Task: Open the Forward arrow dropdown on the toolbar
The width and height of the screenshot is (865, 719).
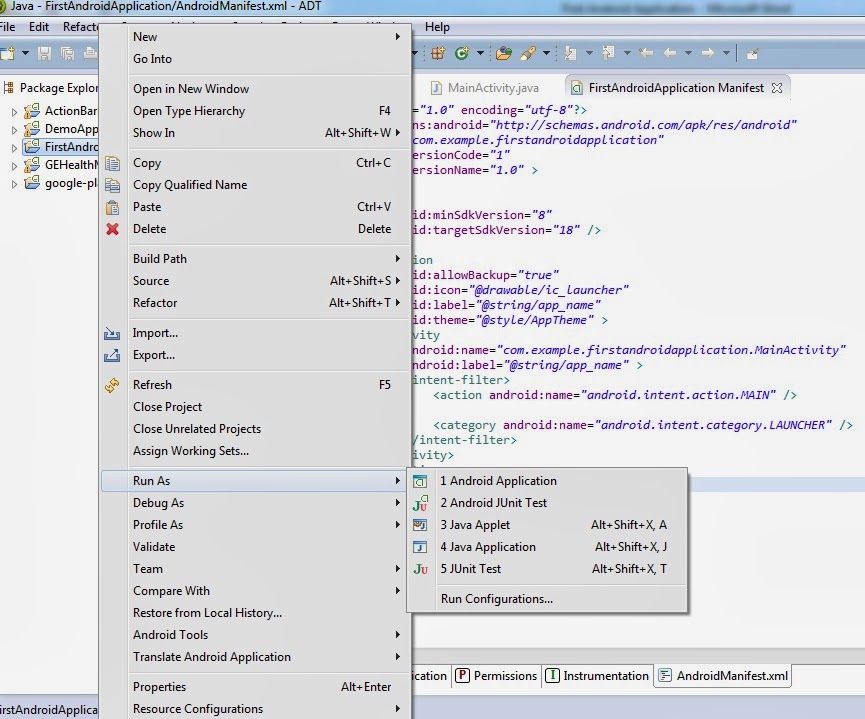Action: pos(726,54)
